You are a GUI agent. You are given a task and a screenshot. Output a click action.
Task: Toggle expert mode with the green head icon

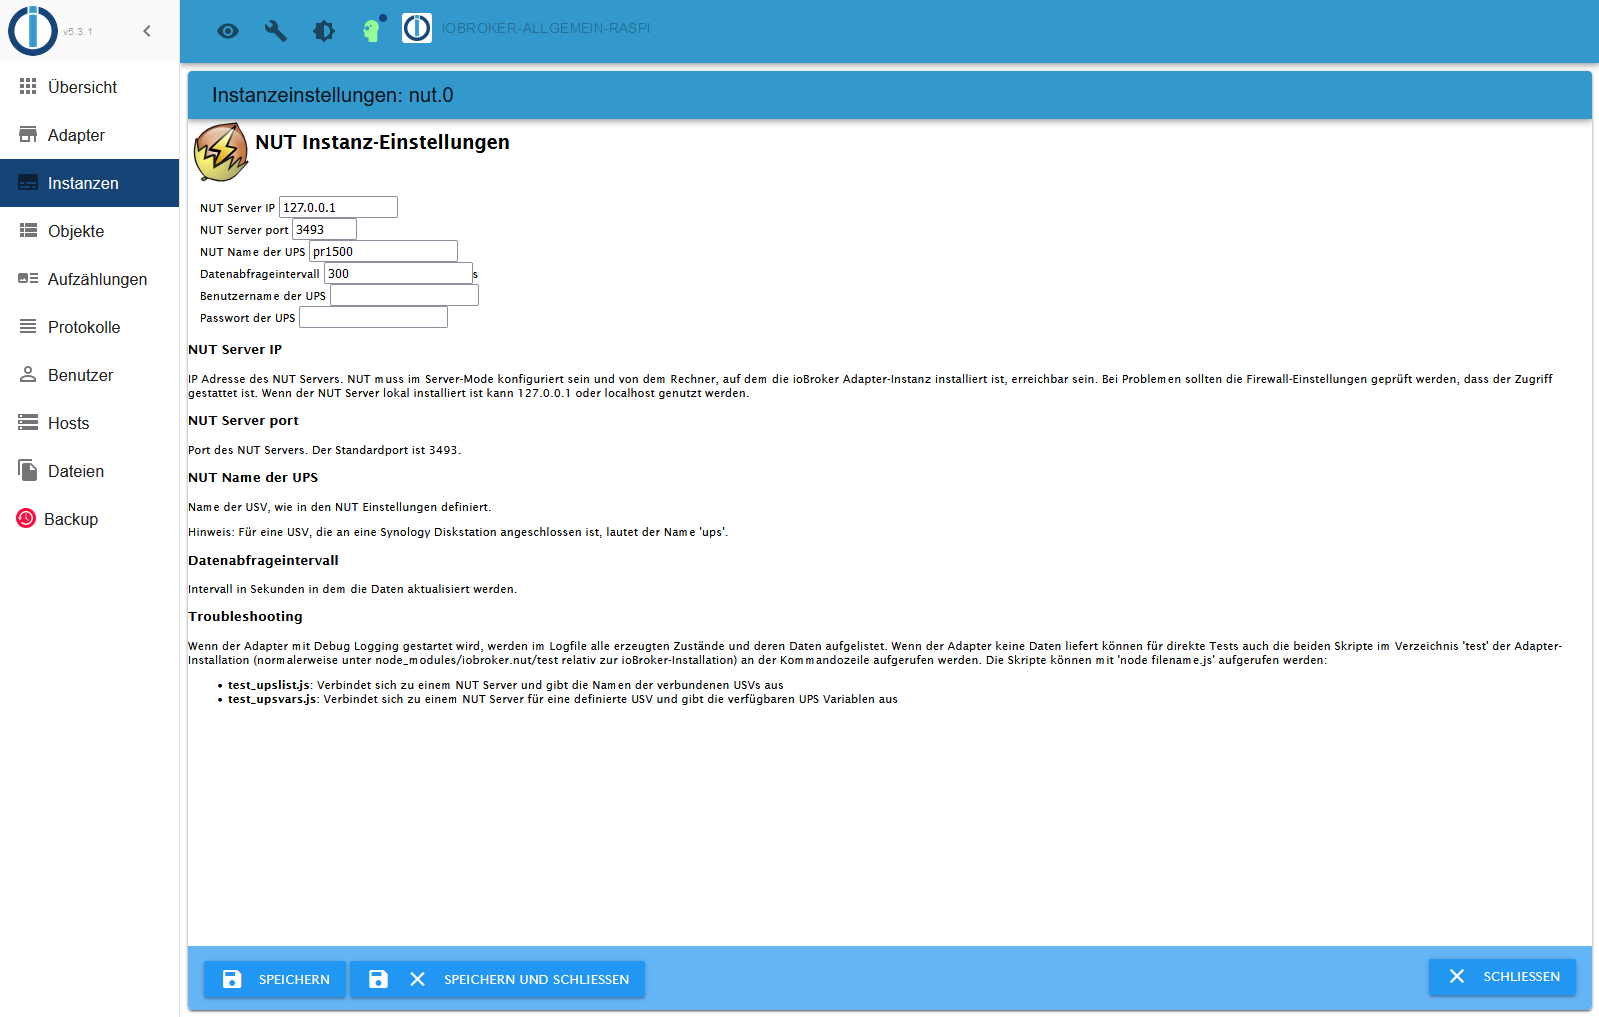pyautogui.click(x=373, y=30)
